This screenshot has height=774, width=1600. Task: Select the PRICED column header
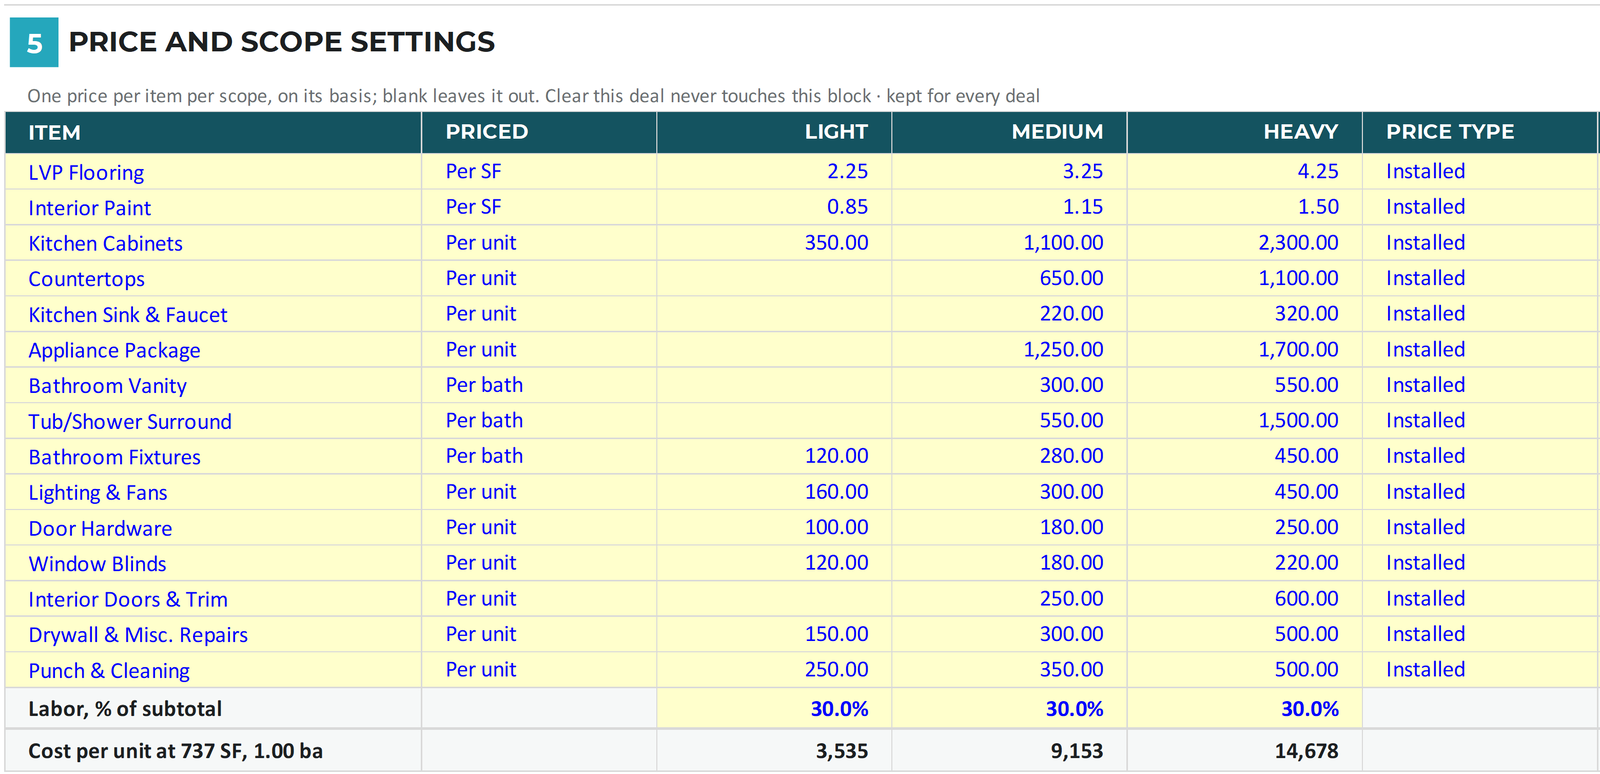pos(539,132)
